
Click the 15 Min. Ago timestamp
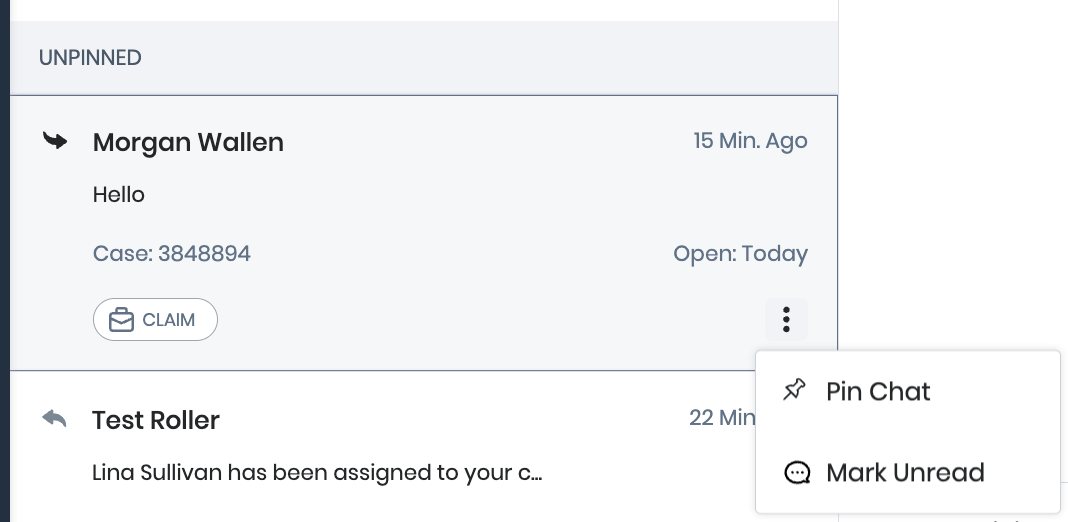750,141
